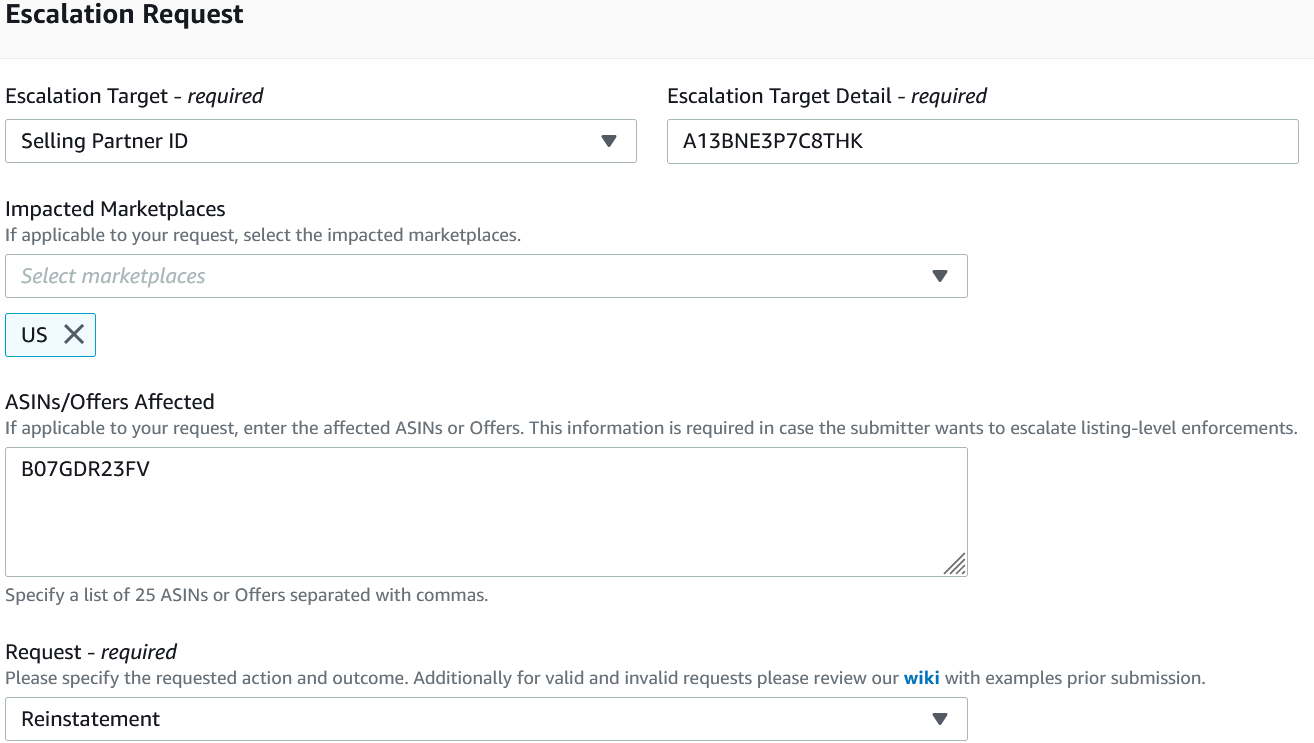Click the impacted marketplaces helper description
The width and height of the screenshot is (1314, 743).
click(x=263, y=236)
